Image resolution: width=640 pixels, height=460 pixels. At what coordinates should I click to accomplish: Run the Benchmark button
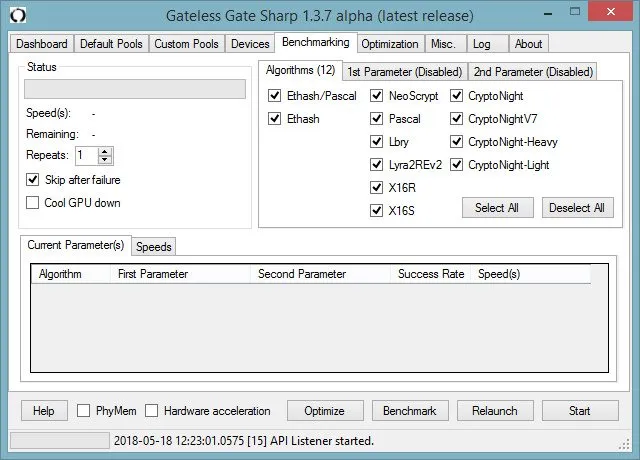pos(410,411)
